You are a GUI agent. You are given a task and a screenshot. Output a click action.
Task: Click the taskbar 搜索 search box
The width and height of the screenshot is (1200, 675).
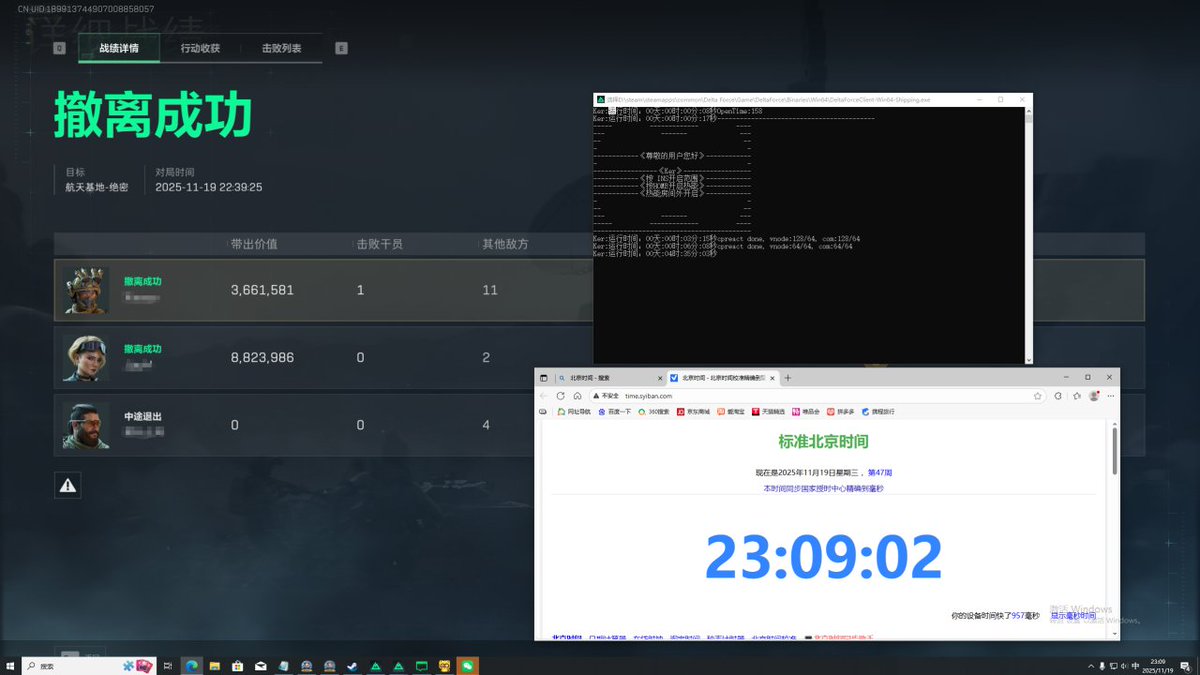tap(90, 665)
